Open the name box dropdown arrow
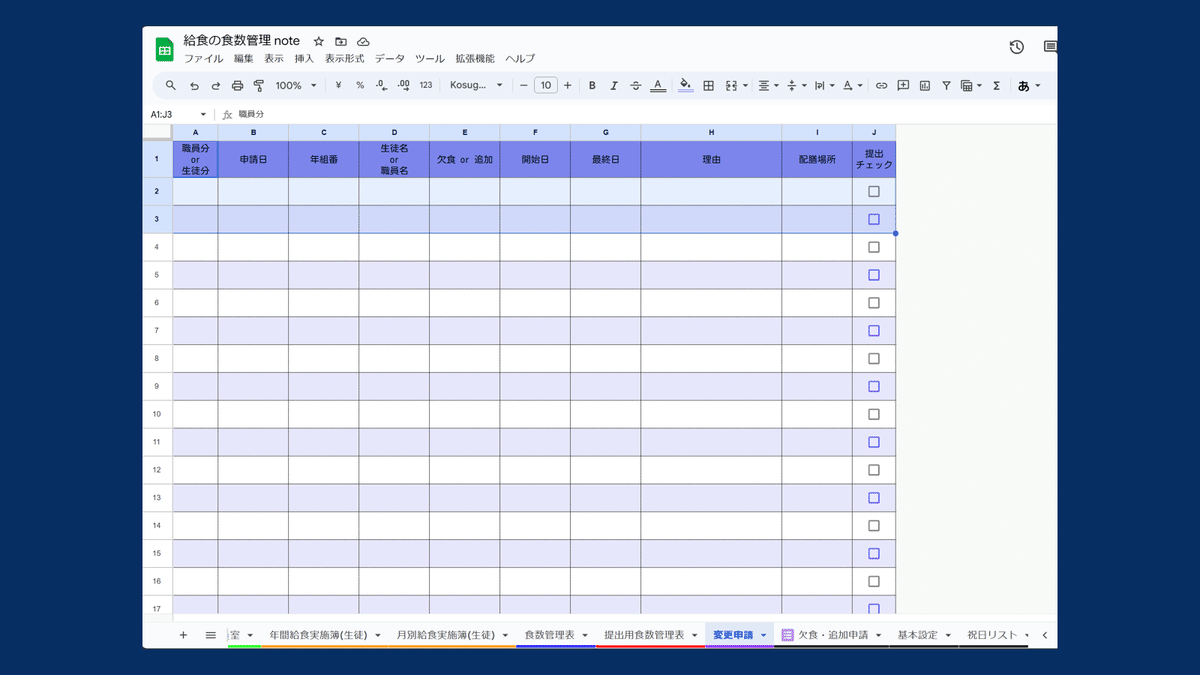This screenshot has width=1200, height=675. click(x=203, y=115)
